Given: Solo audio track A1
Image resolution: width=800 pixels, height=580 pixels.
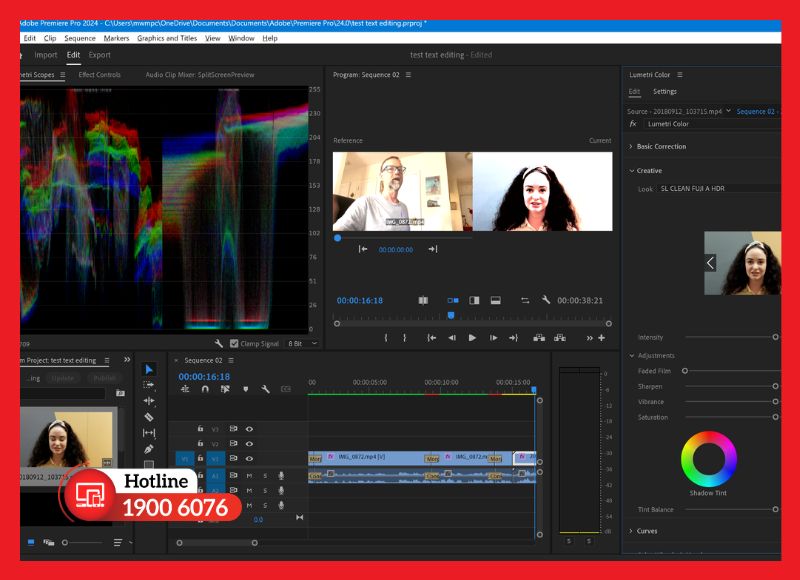Looking at the screenshot, I should 265,475.
